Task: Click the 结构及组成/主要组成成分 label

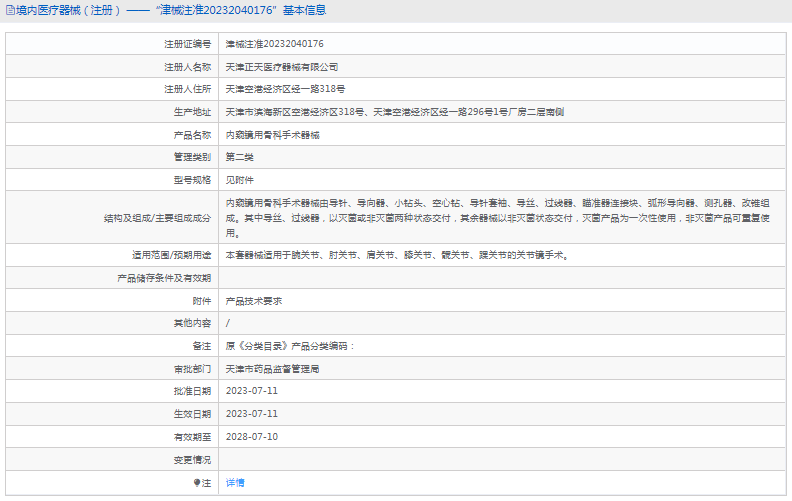Action: click(157, 218)
